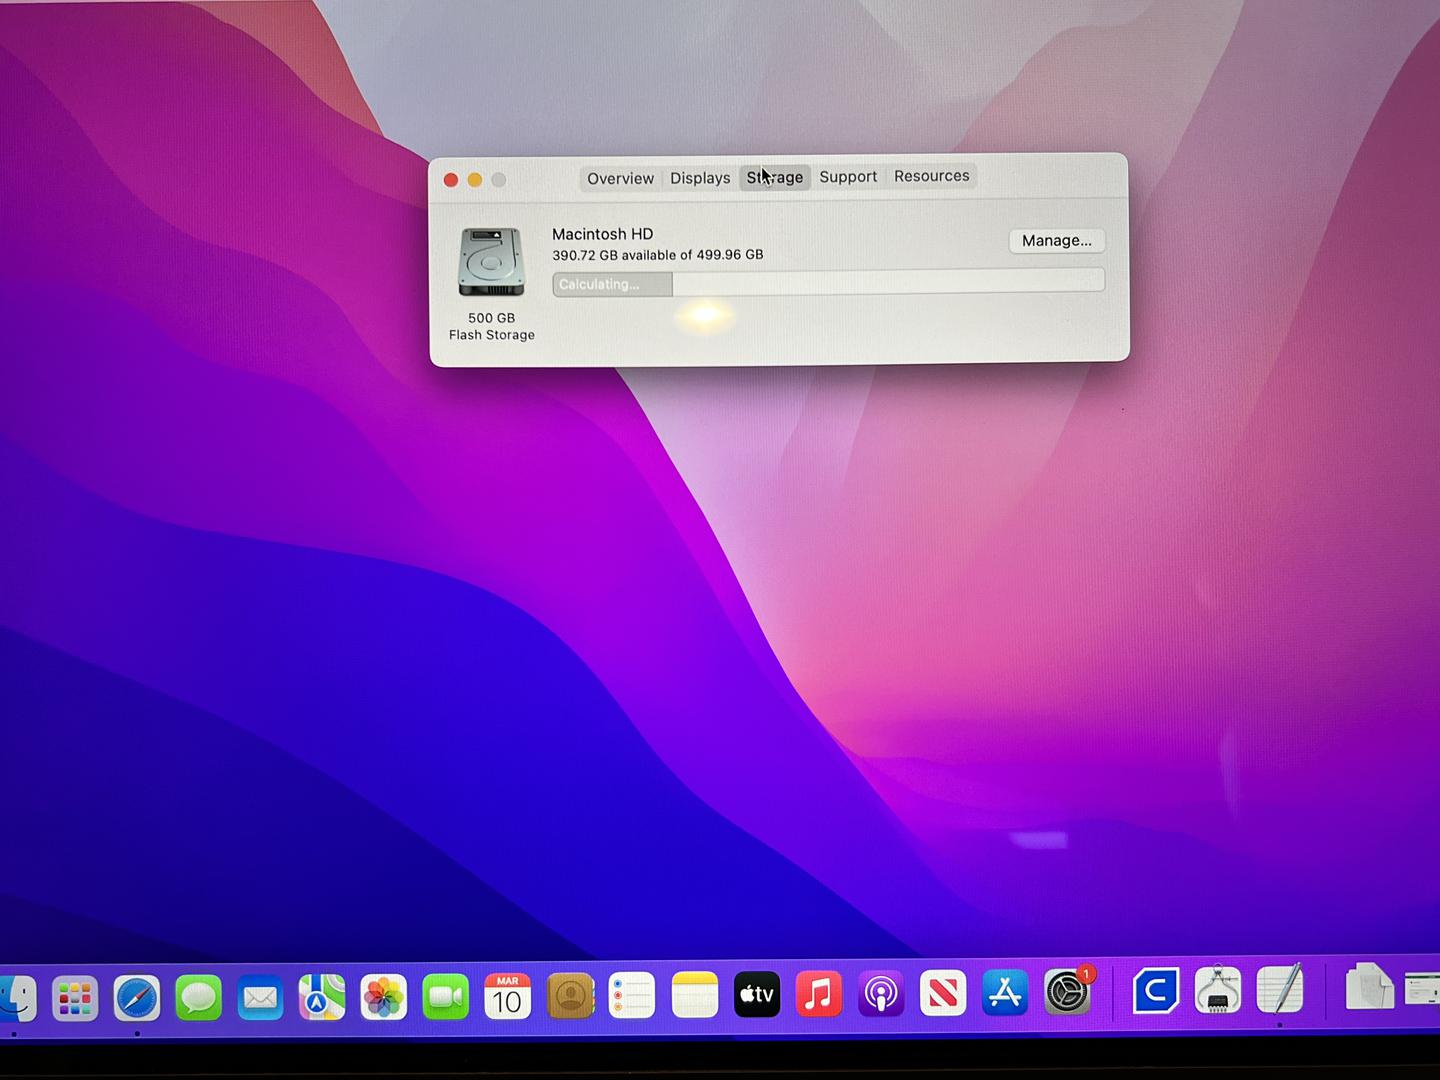The image size is (1440, 1080).
Task: Launch the App Store from dock
Action: (1005, 993)
